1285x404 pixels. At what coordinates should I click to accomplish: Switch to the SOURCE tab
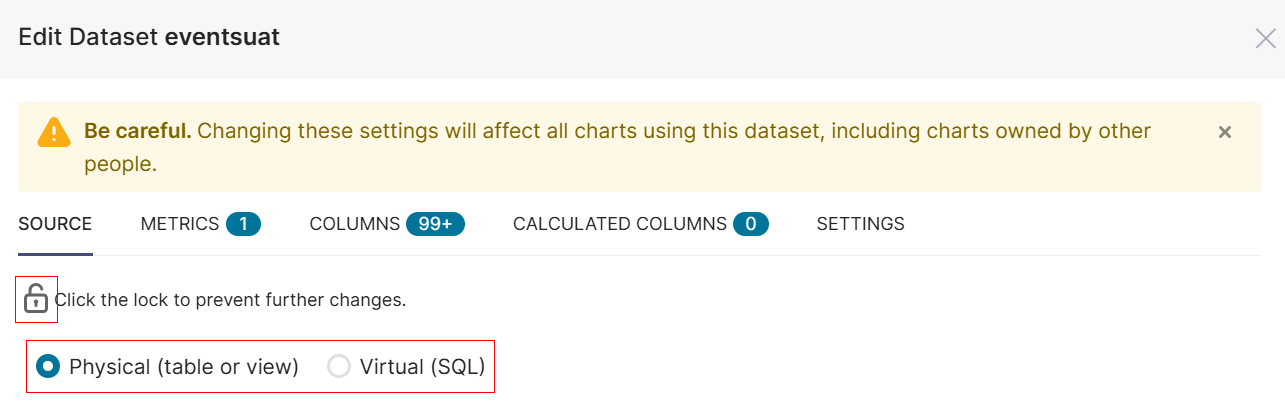55,224
